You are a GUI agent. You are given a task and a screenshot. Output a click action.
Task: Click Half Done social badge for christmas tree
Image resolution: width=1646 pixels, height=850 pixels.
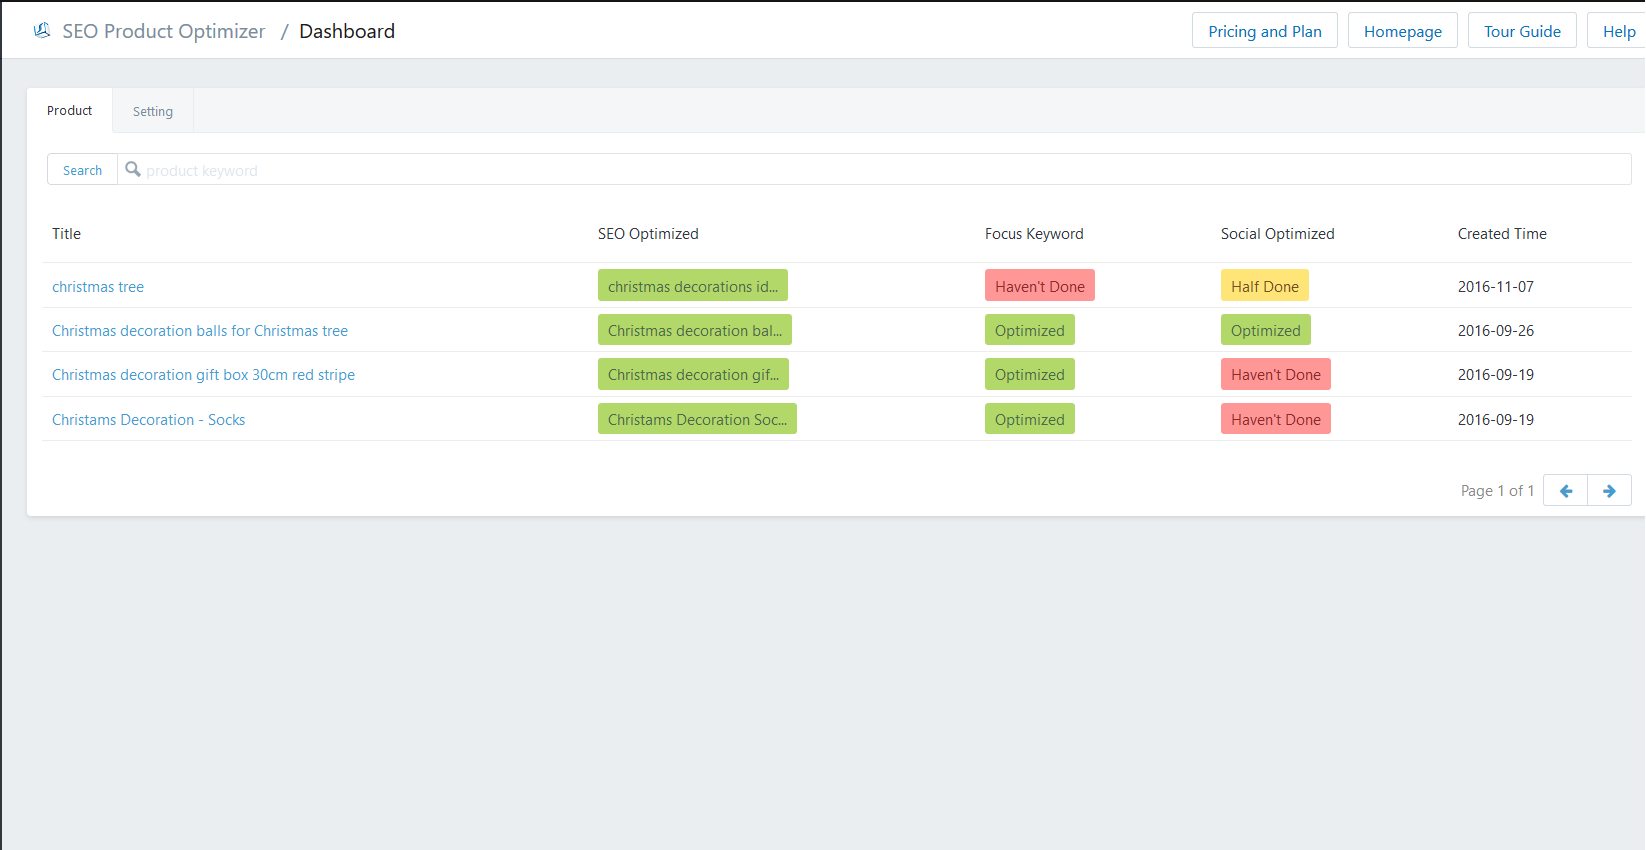(x=1265, y=286)
